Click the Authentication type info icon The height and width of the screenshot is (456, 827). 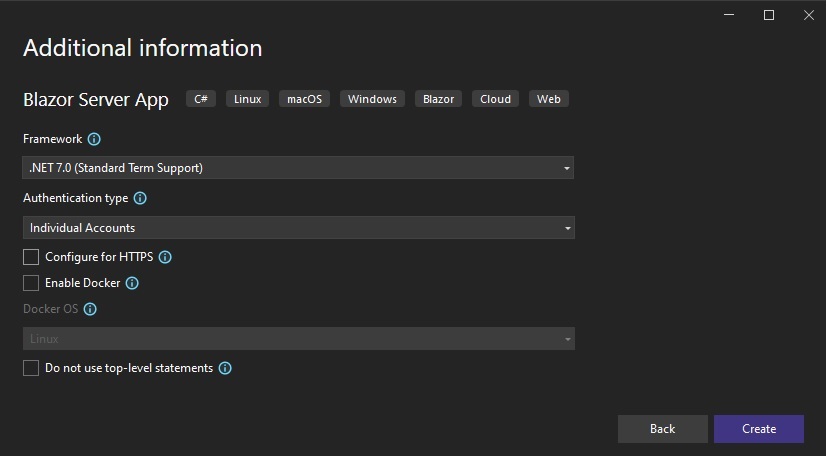point(140,198)
